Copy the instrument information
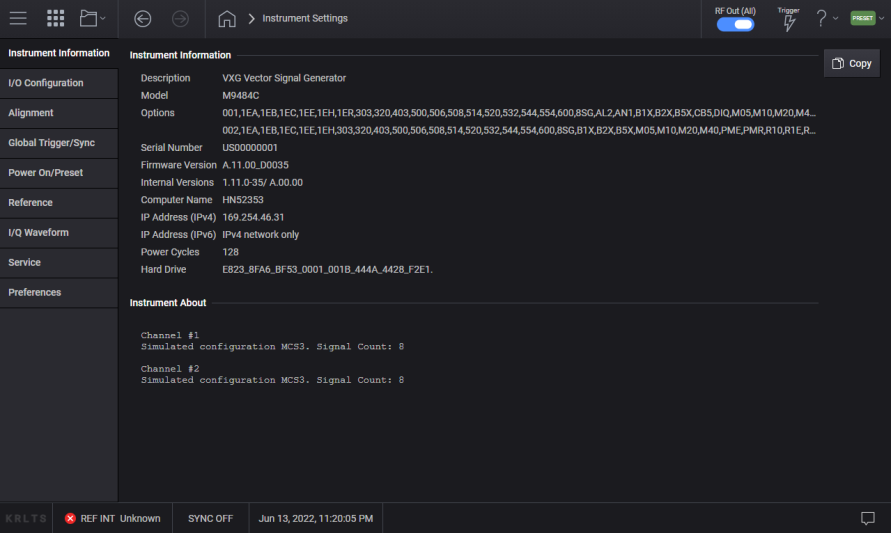891x533 pixels. pos(851,63)
